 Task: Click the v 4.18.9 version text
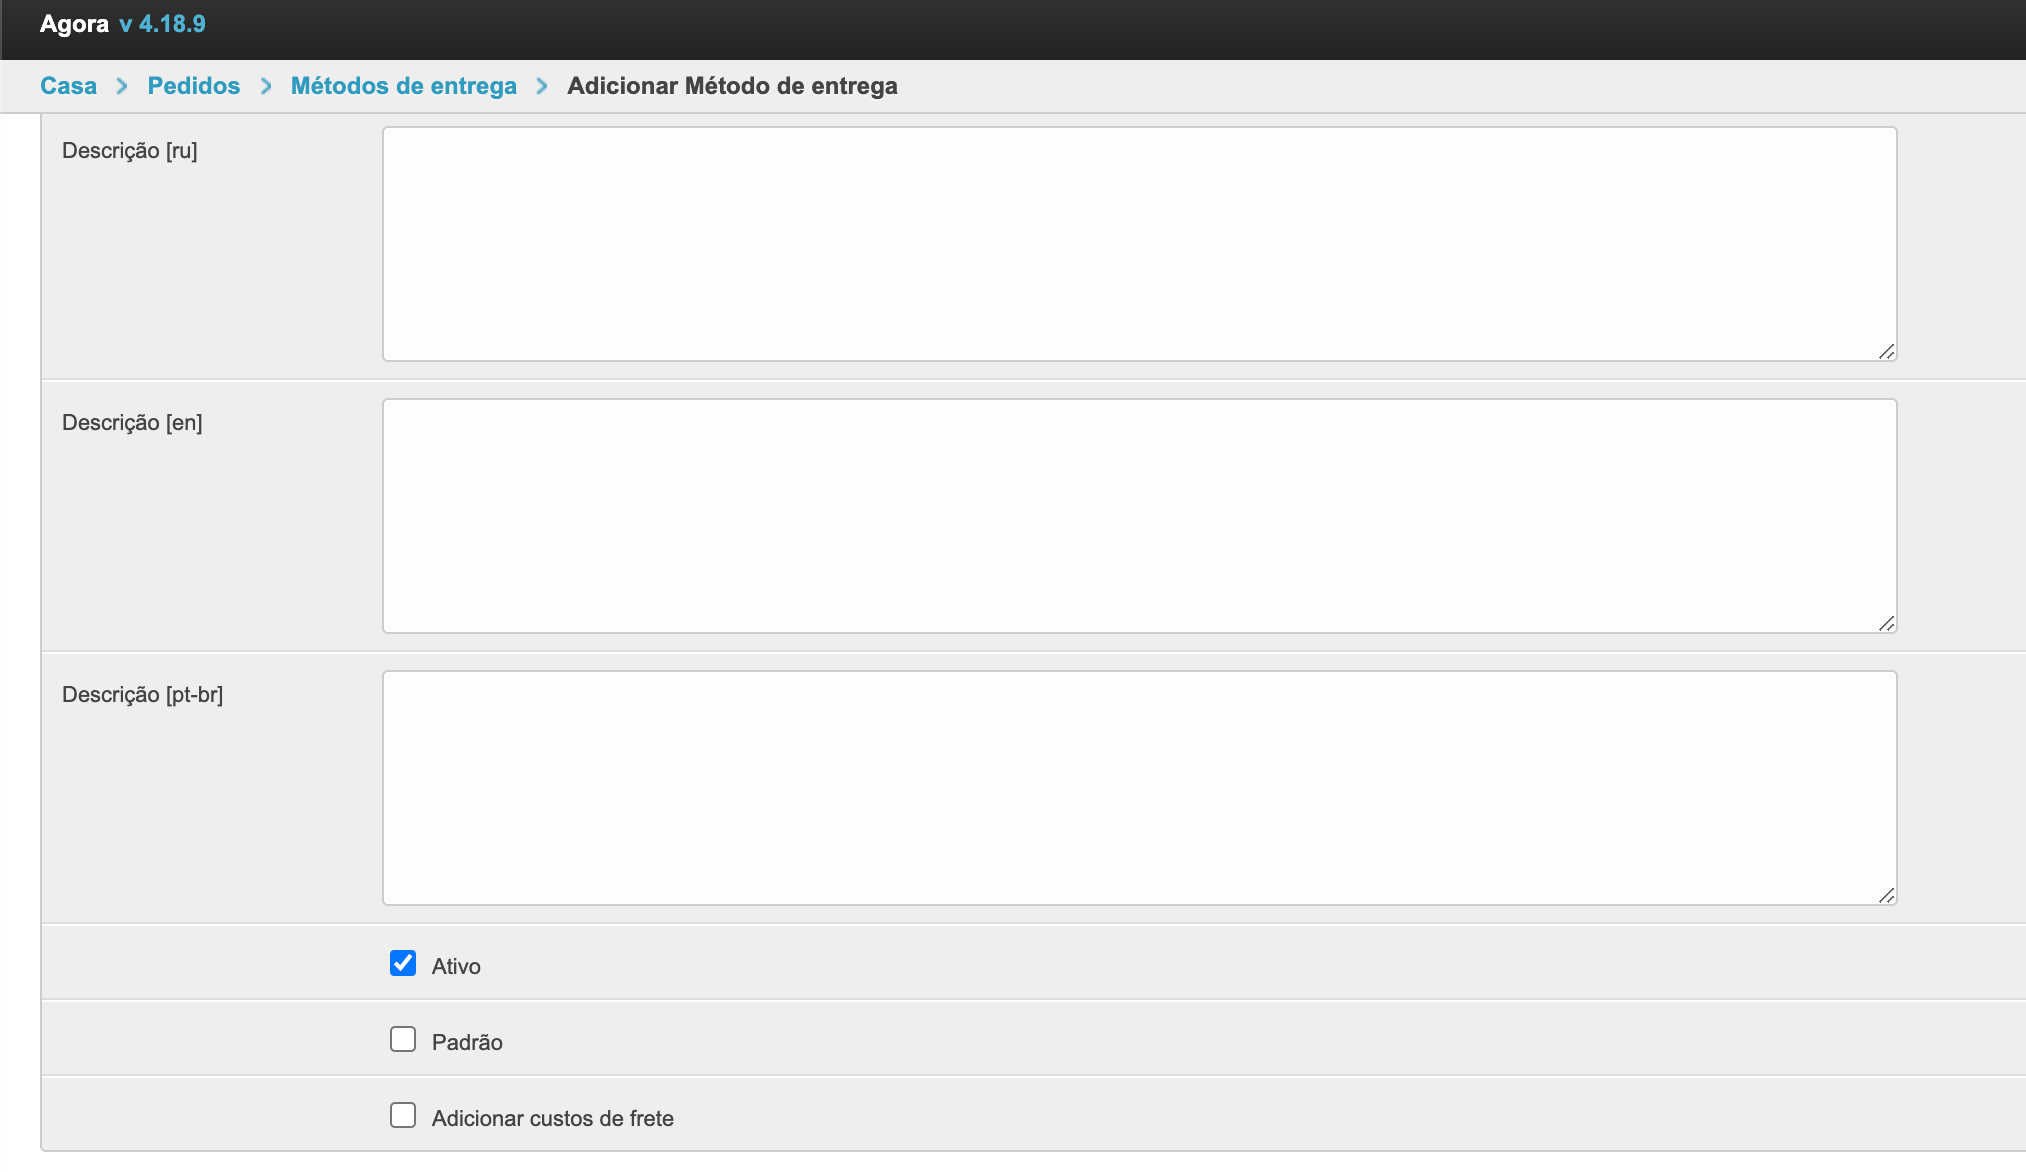click(x=163, y=24)
